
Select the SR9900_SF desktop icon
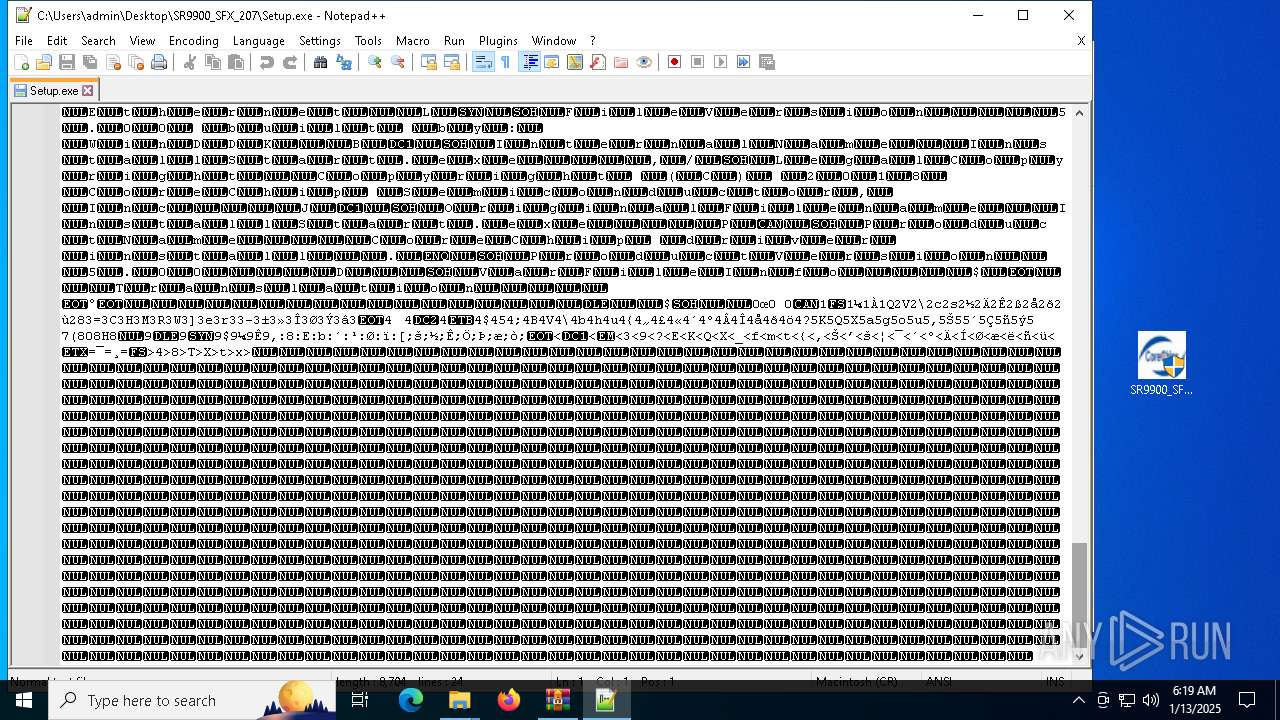(x=1162, y=364)
